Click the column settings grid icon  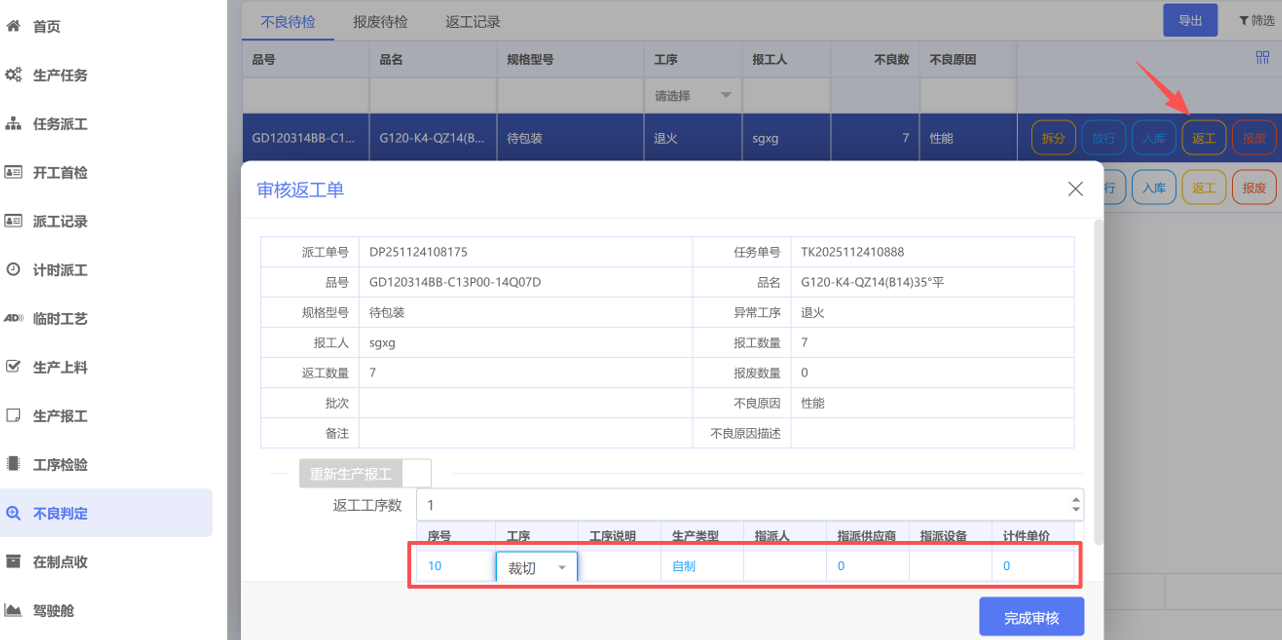coord(1262,58)
